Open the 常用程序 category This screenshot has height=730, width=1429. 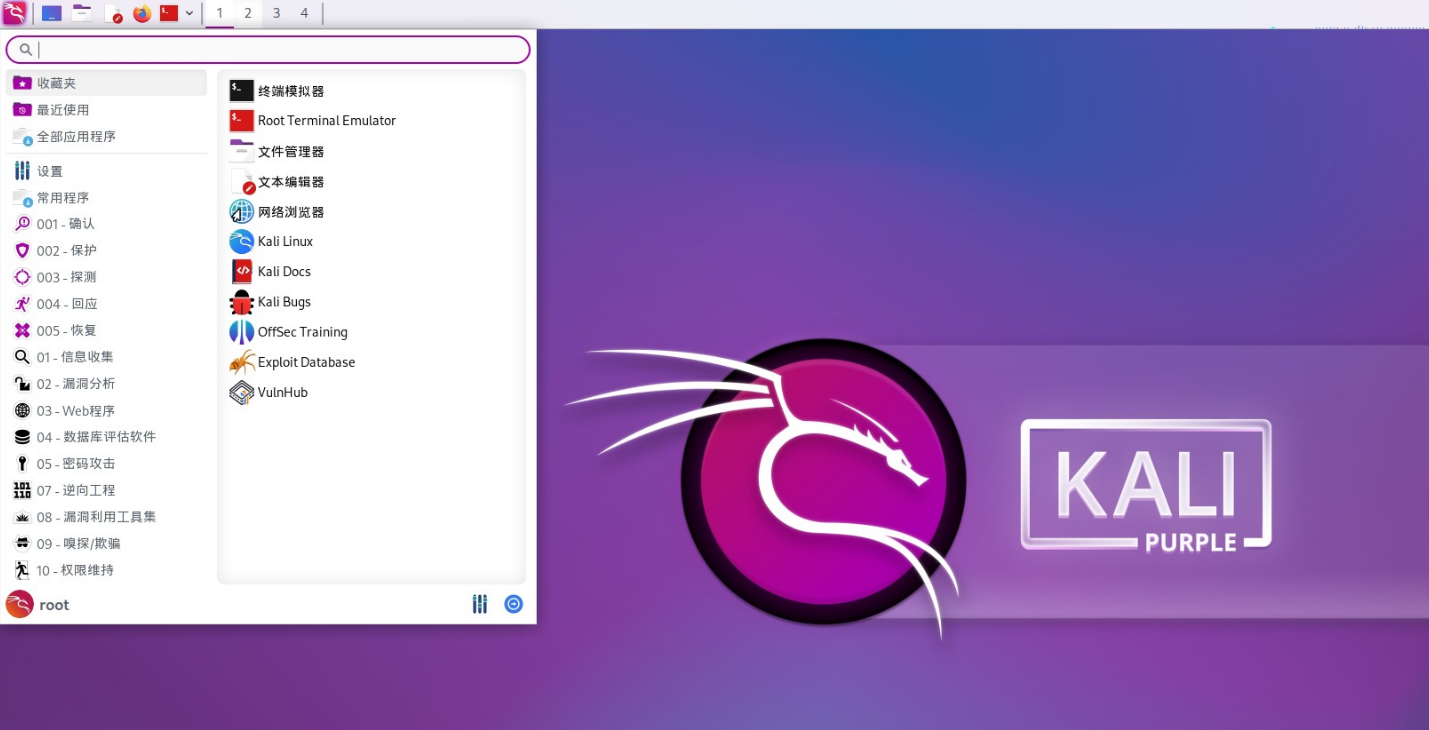(x=106, y=197)
